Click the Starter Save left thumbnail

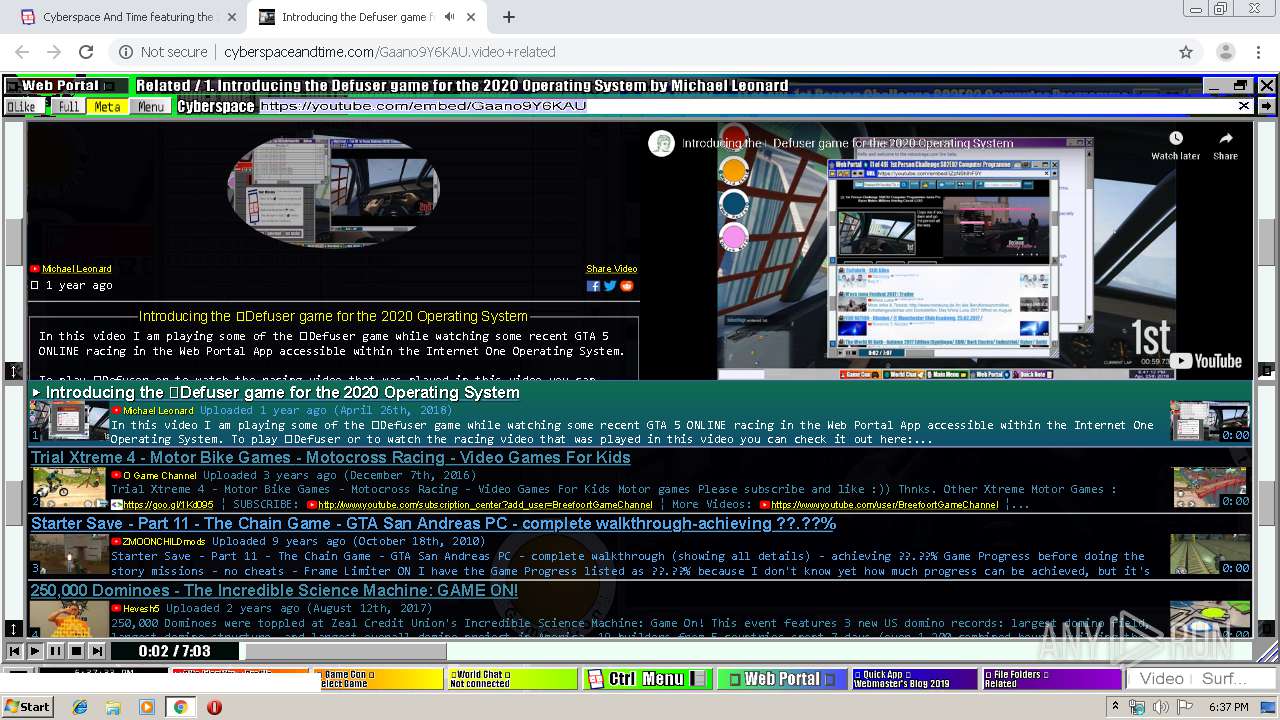point(68,554)
